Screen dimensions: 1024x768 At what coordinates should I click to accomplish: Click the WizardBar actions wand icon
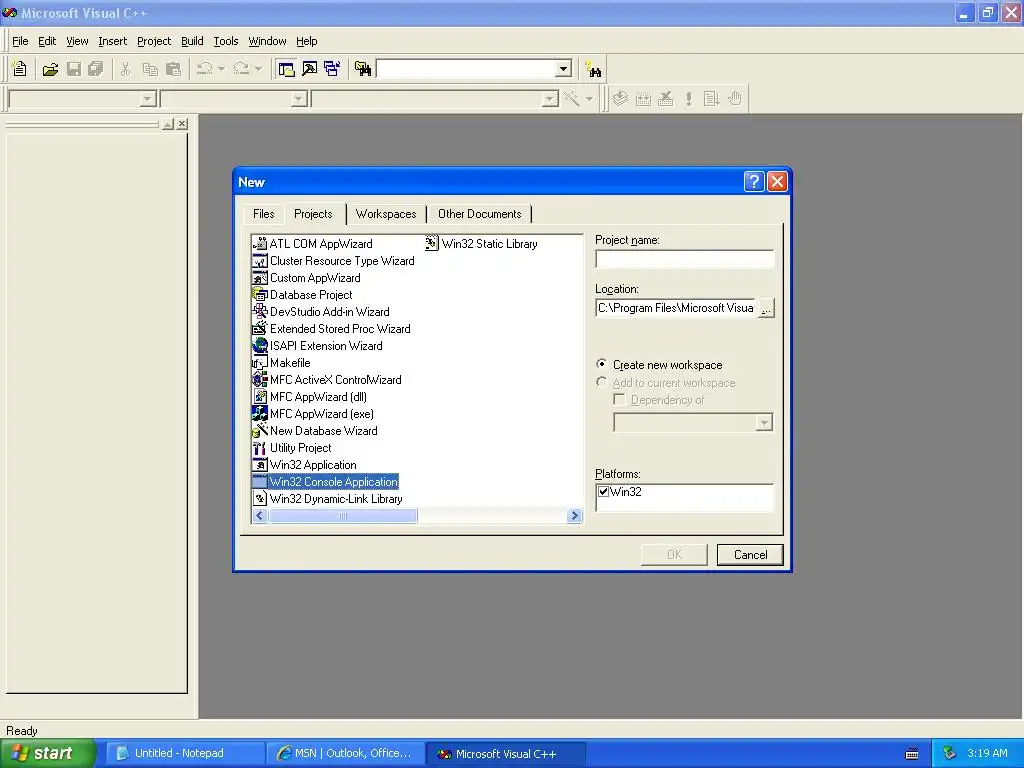[572, 99]
